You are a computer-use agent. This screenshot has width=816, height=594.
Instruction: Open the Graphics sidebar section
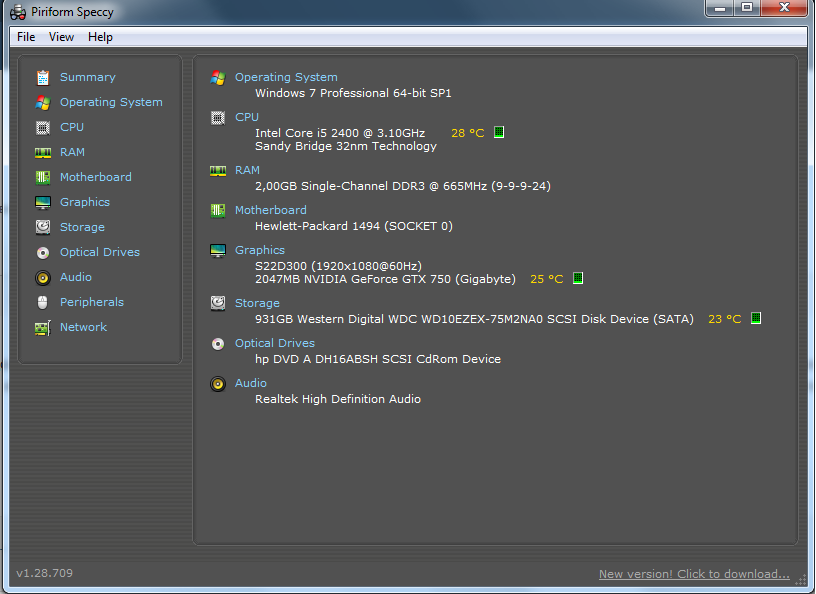click(x=85, y=202)
